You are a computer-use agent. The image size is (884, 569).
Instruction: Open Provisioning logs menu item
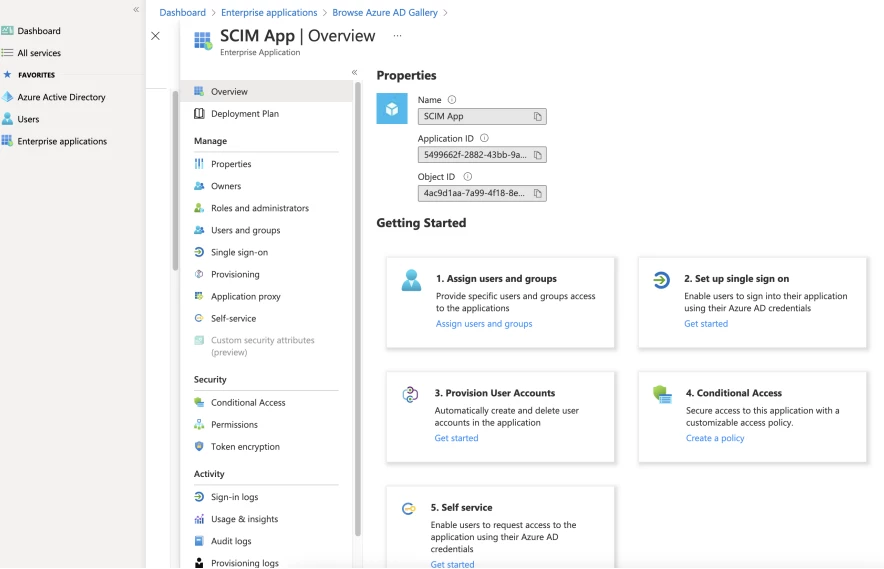(x=245, y=563)
